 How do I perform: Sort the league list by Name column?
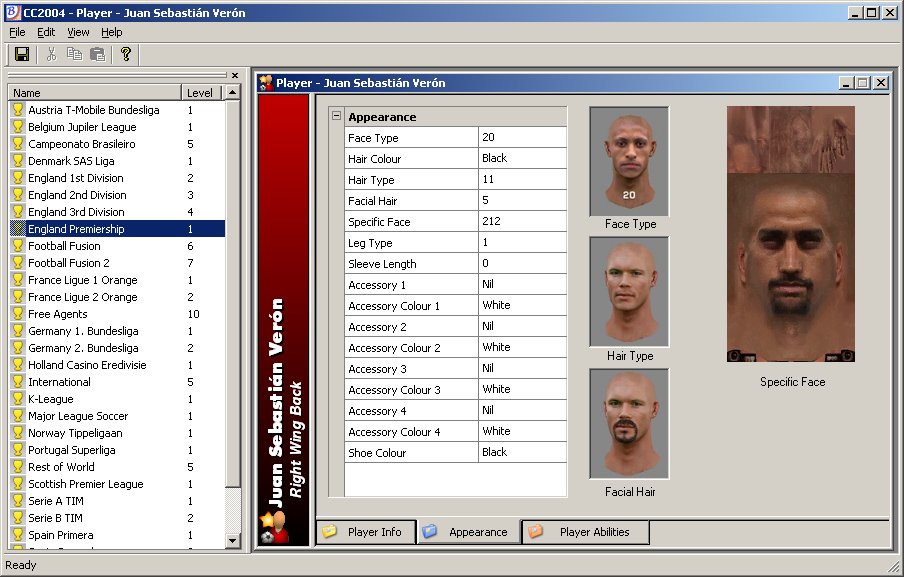pyautogui.click(x=95, y=93)
